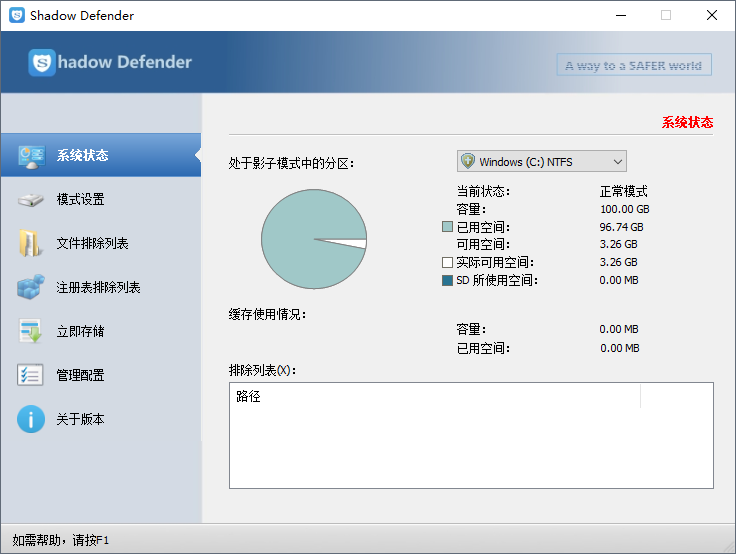This screenshot has height=554, width=736.
Task: Click the 文件排除列表 folder icon
Action: point(31,243)
